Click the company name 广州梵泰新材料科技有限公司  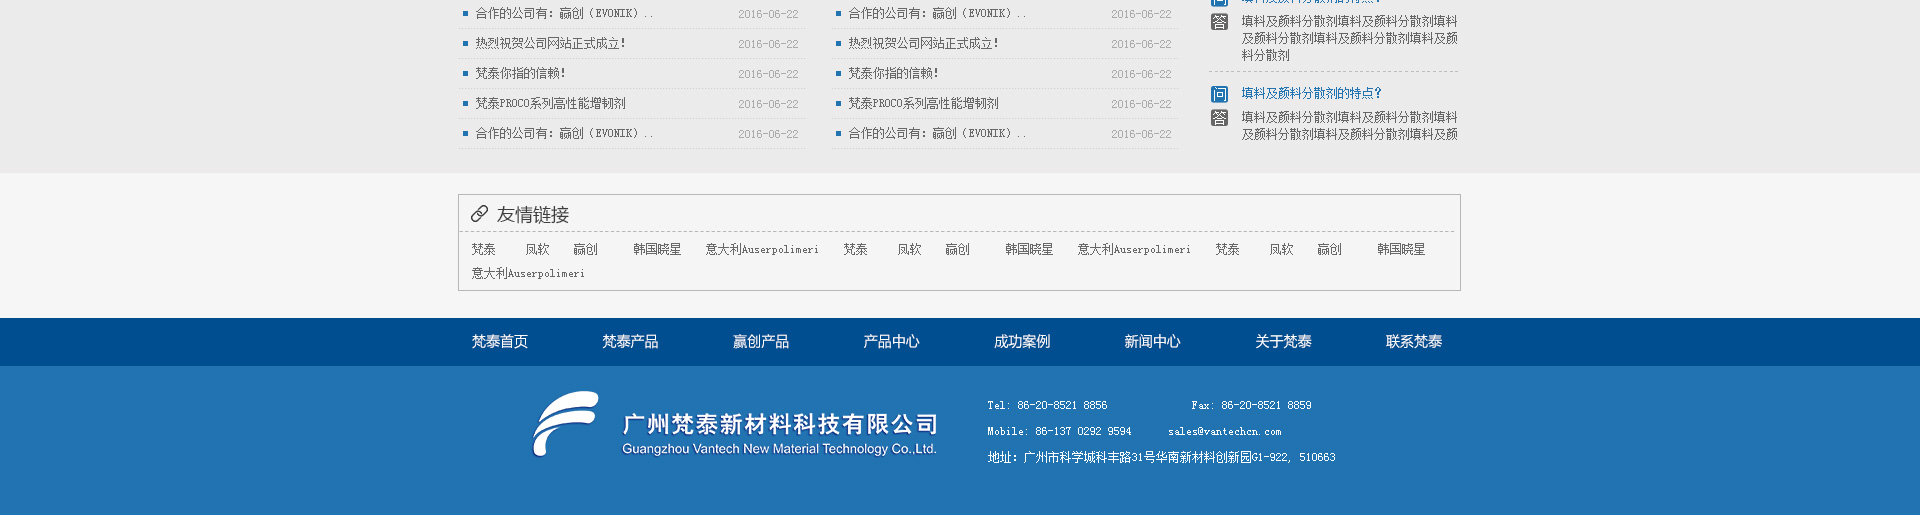pos(780,425)
